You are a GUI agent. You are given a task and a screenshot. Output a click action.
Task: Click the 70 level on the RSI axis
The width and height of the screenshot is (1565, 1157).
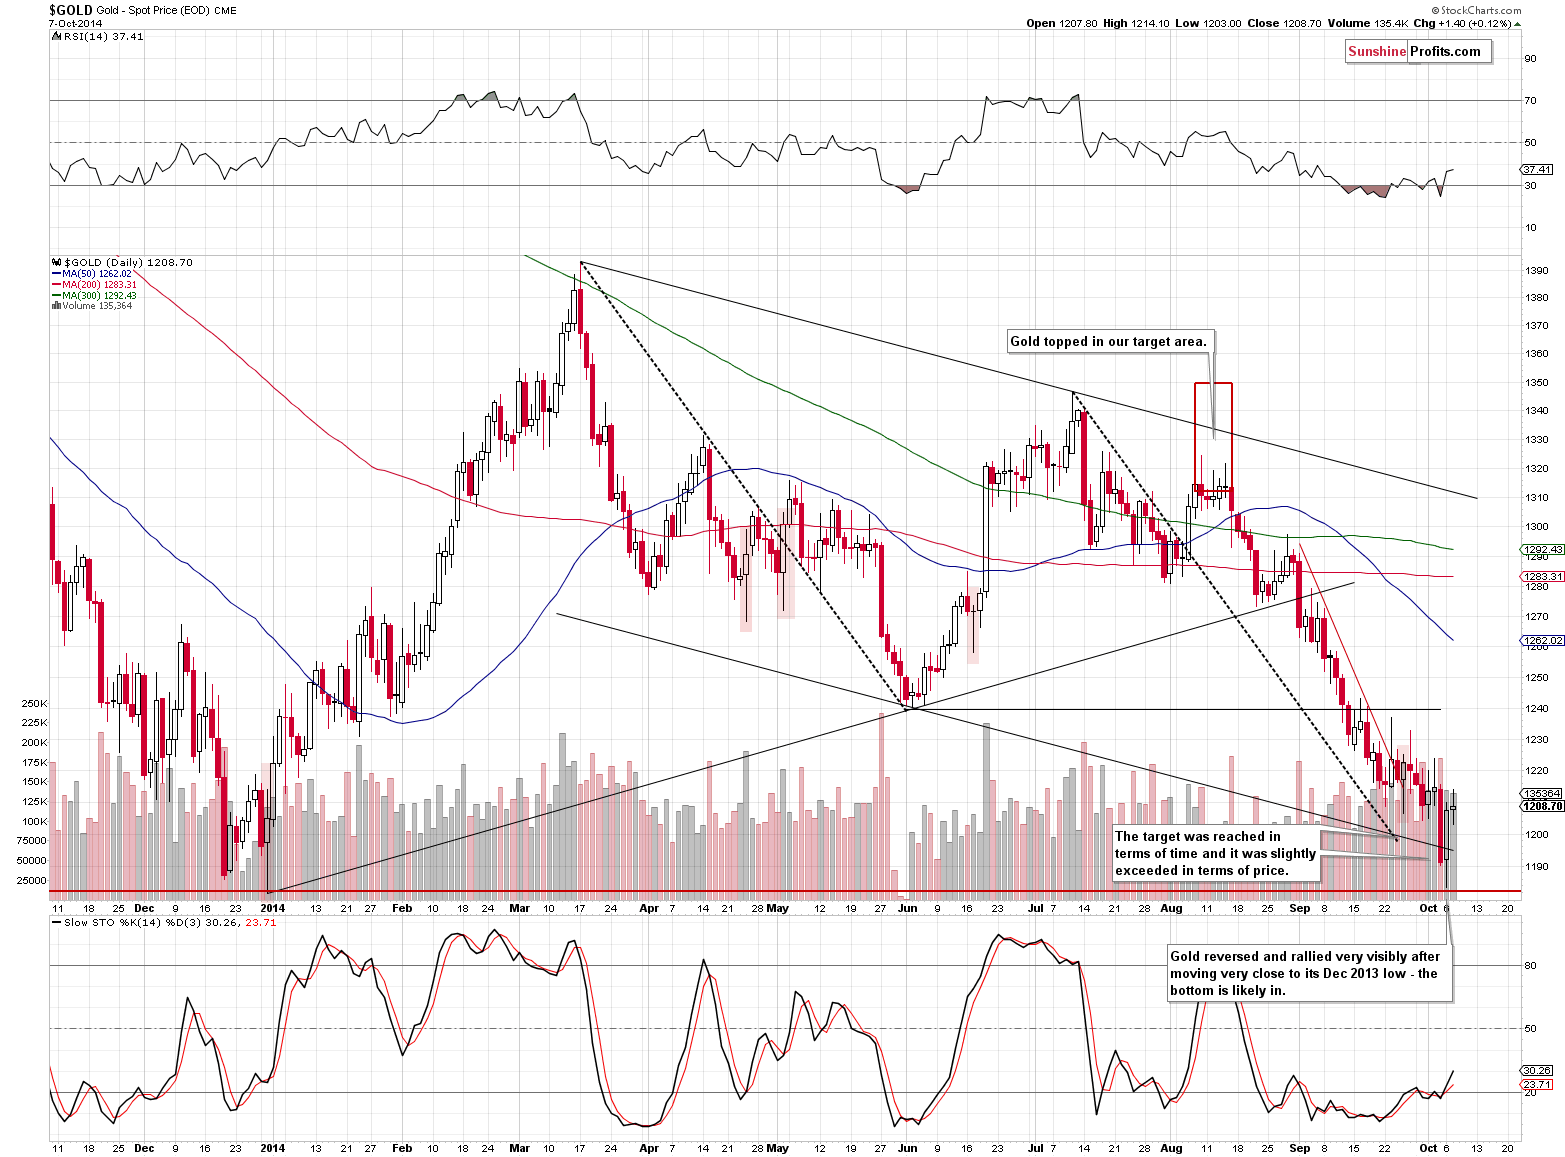pyautogui.click(x=1530, y=100)
